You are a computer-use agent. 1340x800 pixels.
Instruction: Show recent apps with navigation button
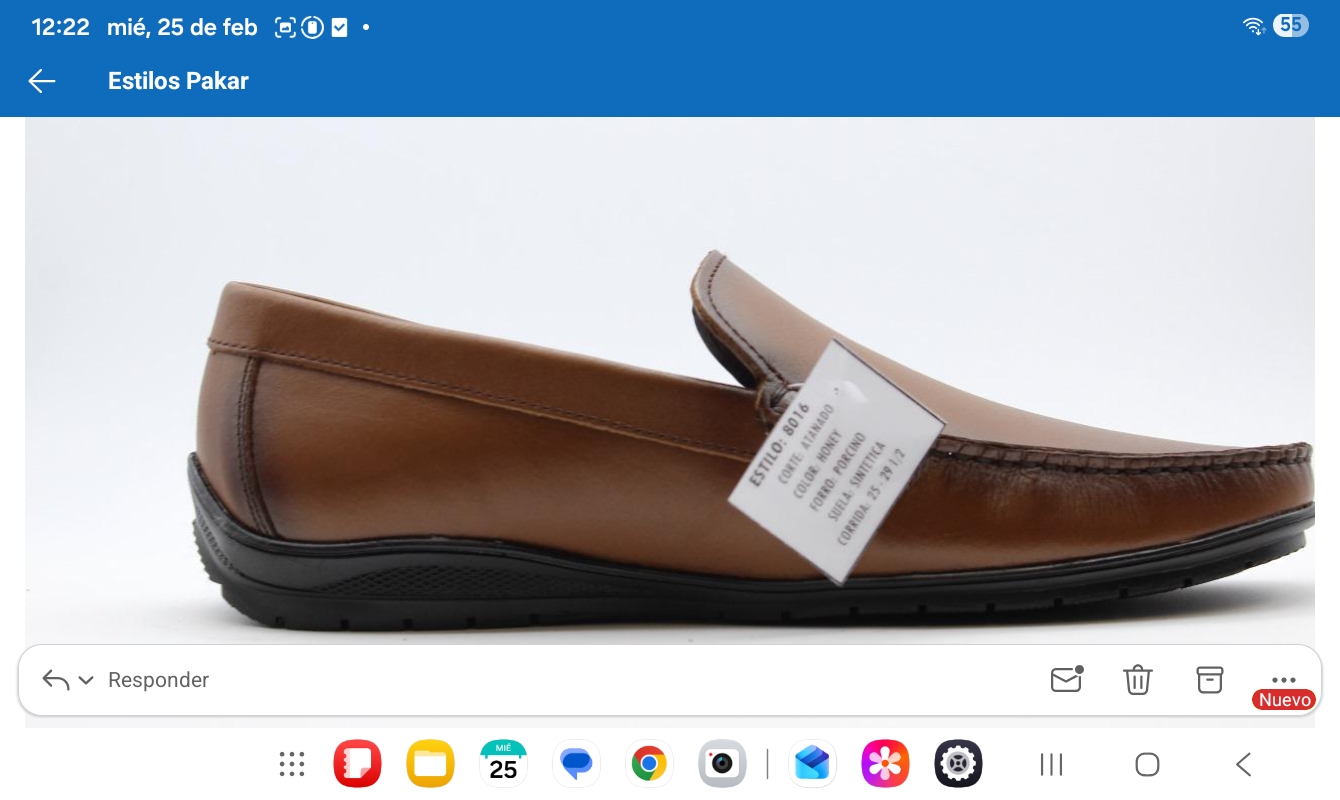(1051, 765)
